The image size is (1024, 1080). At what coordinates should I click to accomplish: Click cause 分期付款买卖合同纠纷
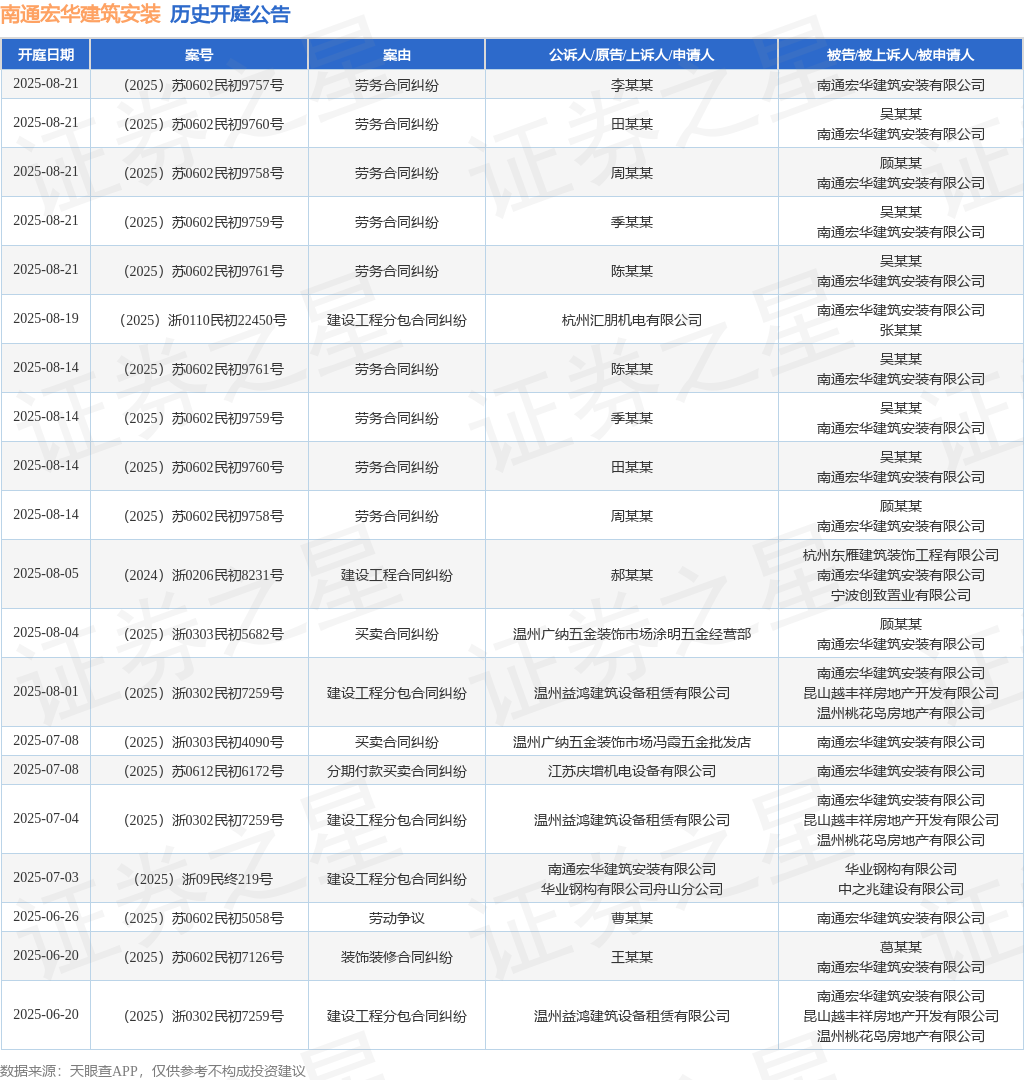[x=397, y=771]
